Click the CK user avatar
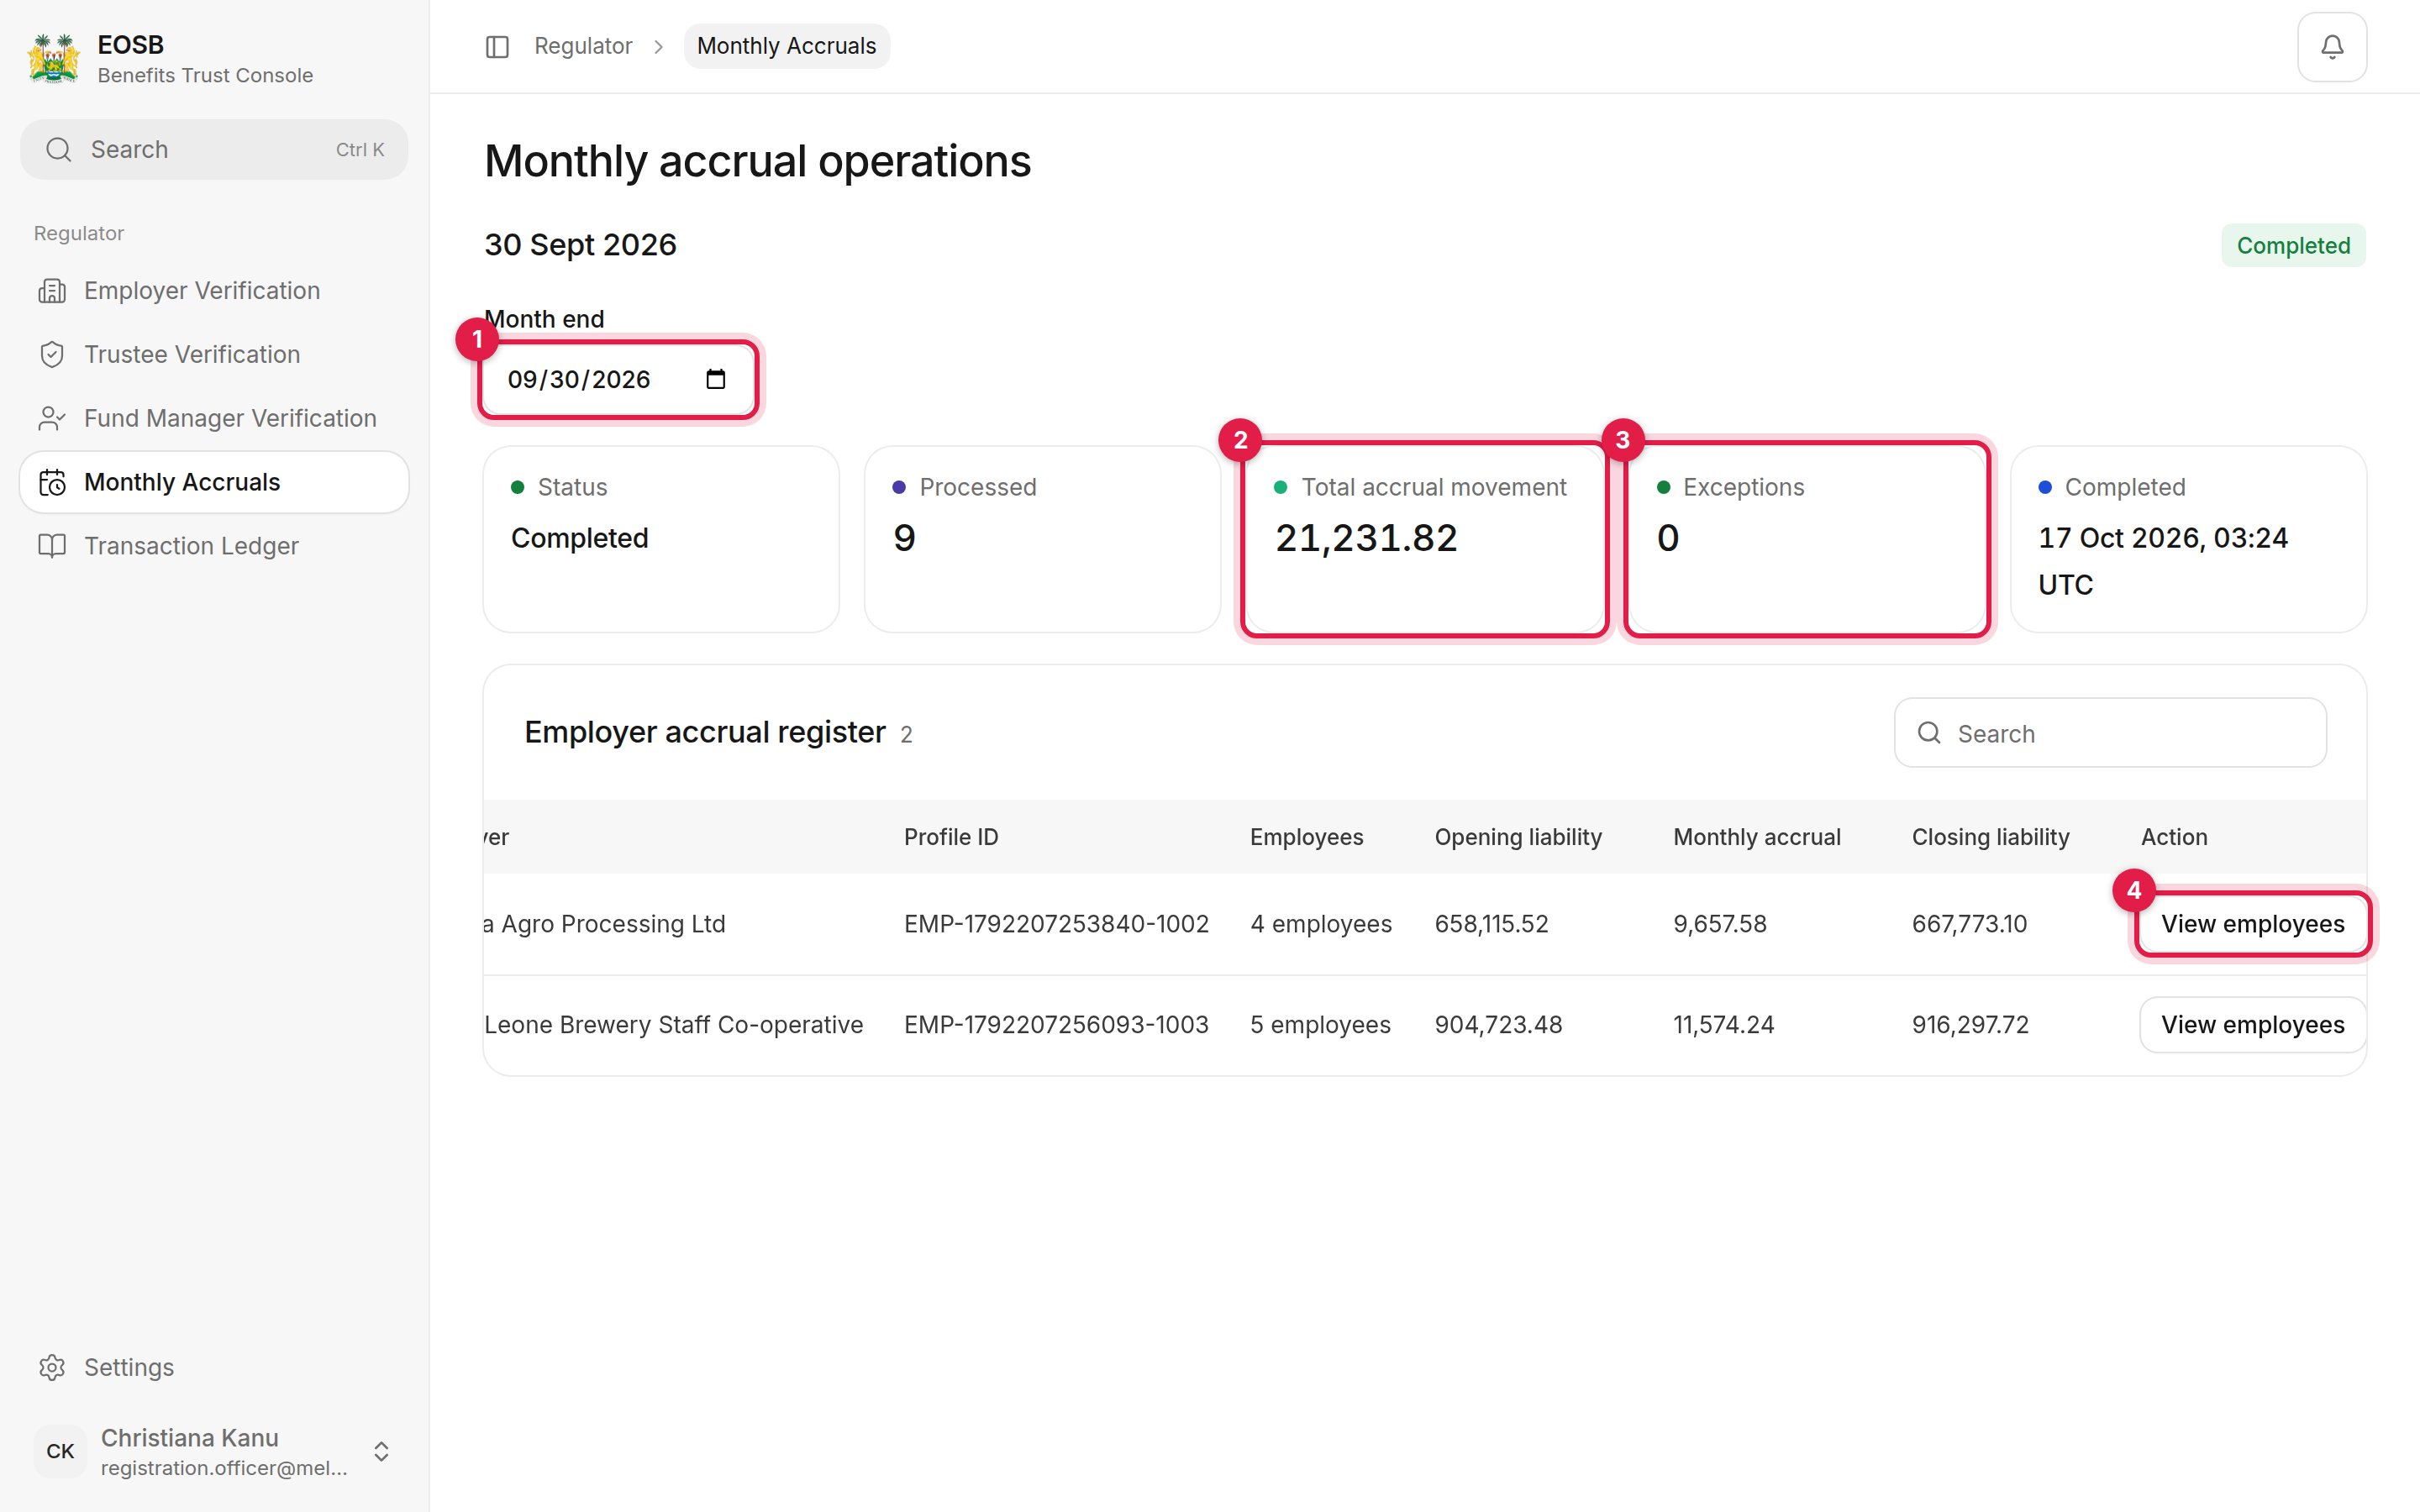The height and width of the screenshot is (1512, 2420). [60, 1451]
